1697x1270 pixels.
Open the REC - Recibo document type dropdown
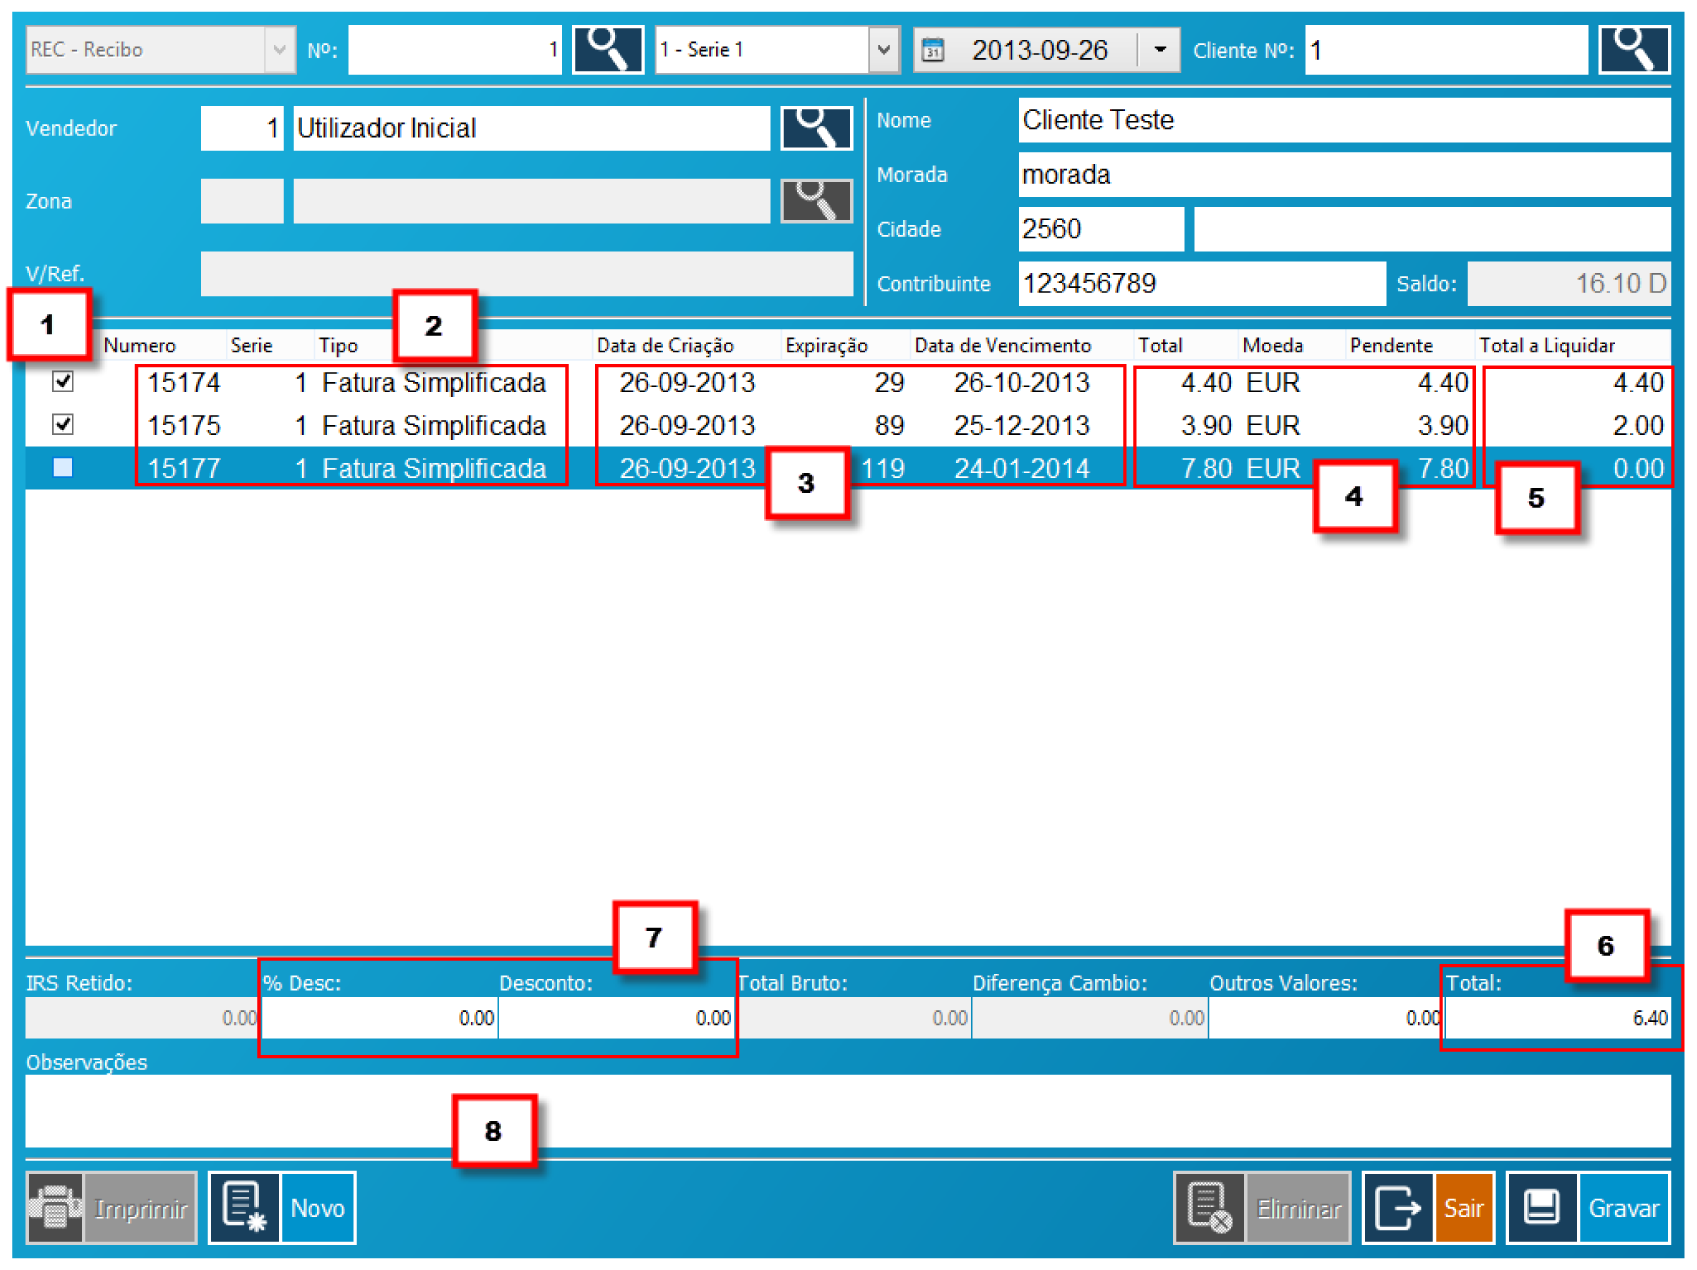278,49
